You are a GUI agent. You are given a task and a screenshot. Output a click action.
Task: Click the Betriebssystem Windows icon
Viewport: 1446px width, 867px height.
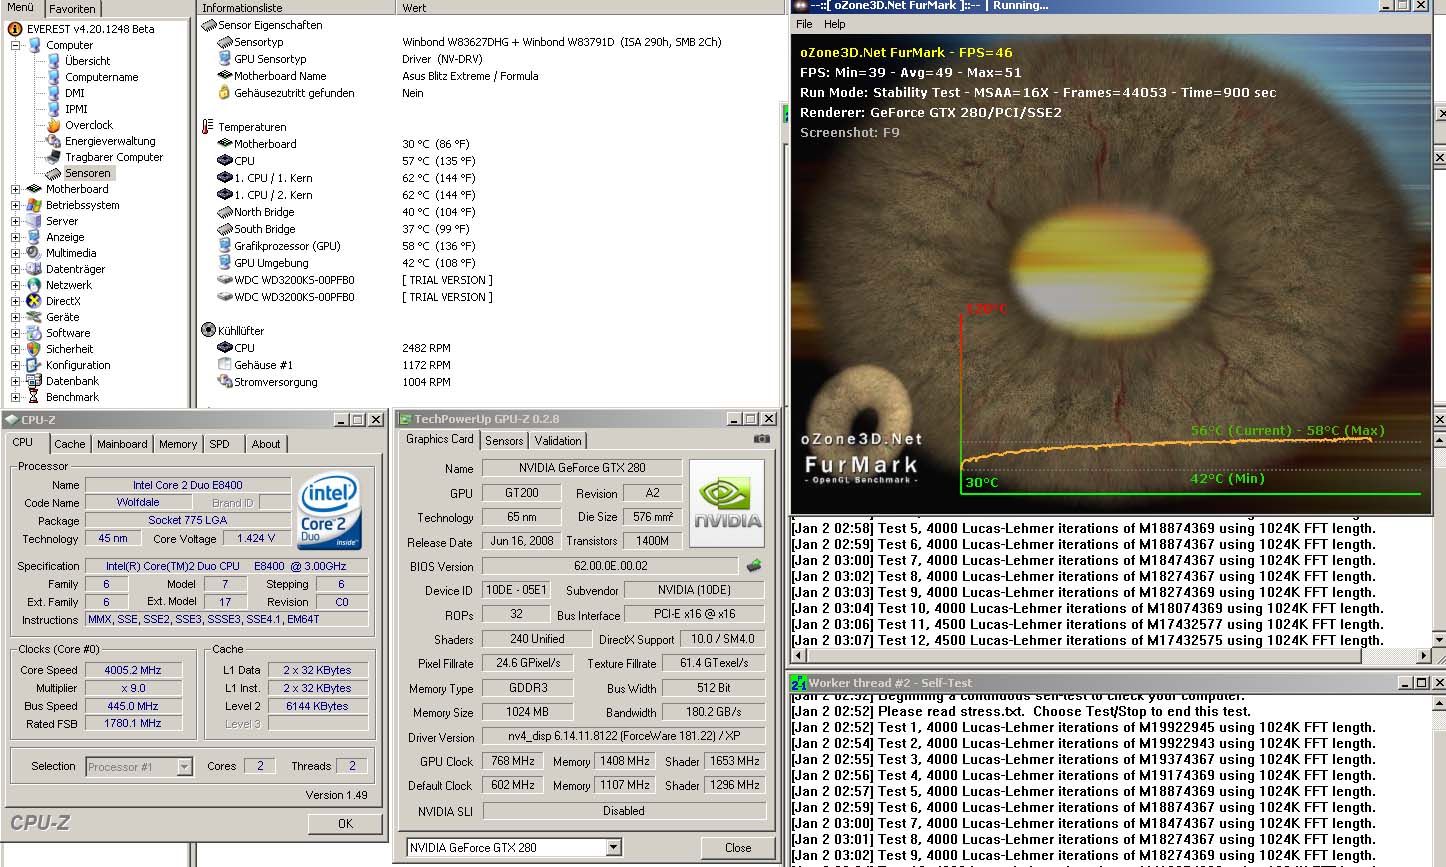tap(34, 205)
